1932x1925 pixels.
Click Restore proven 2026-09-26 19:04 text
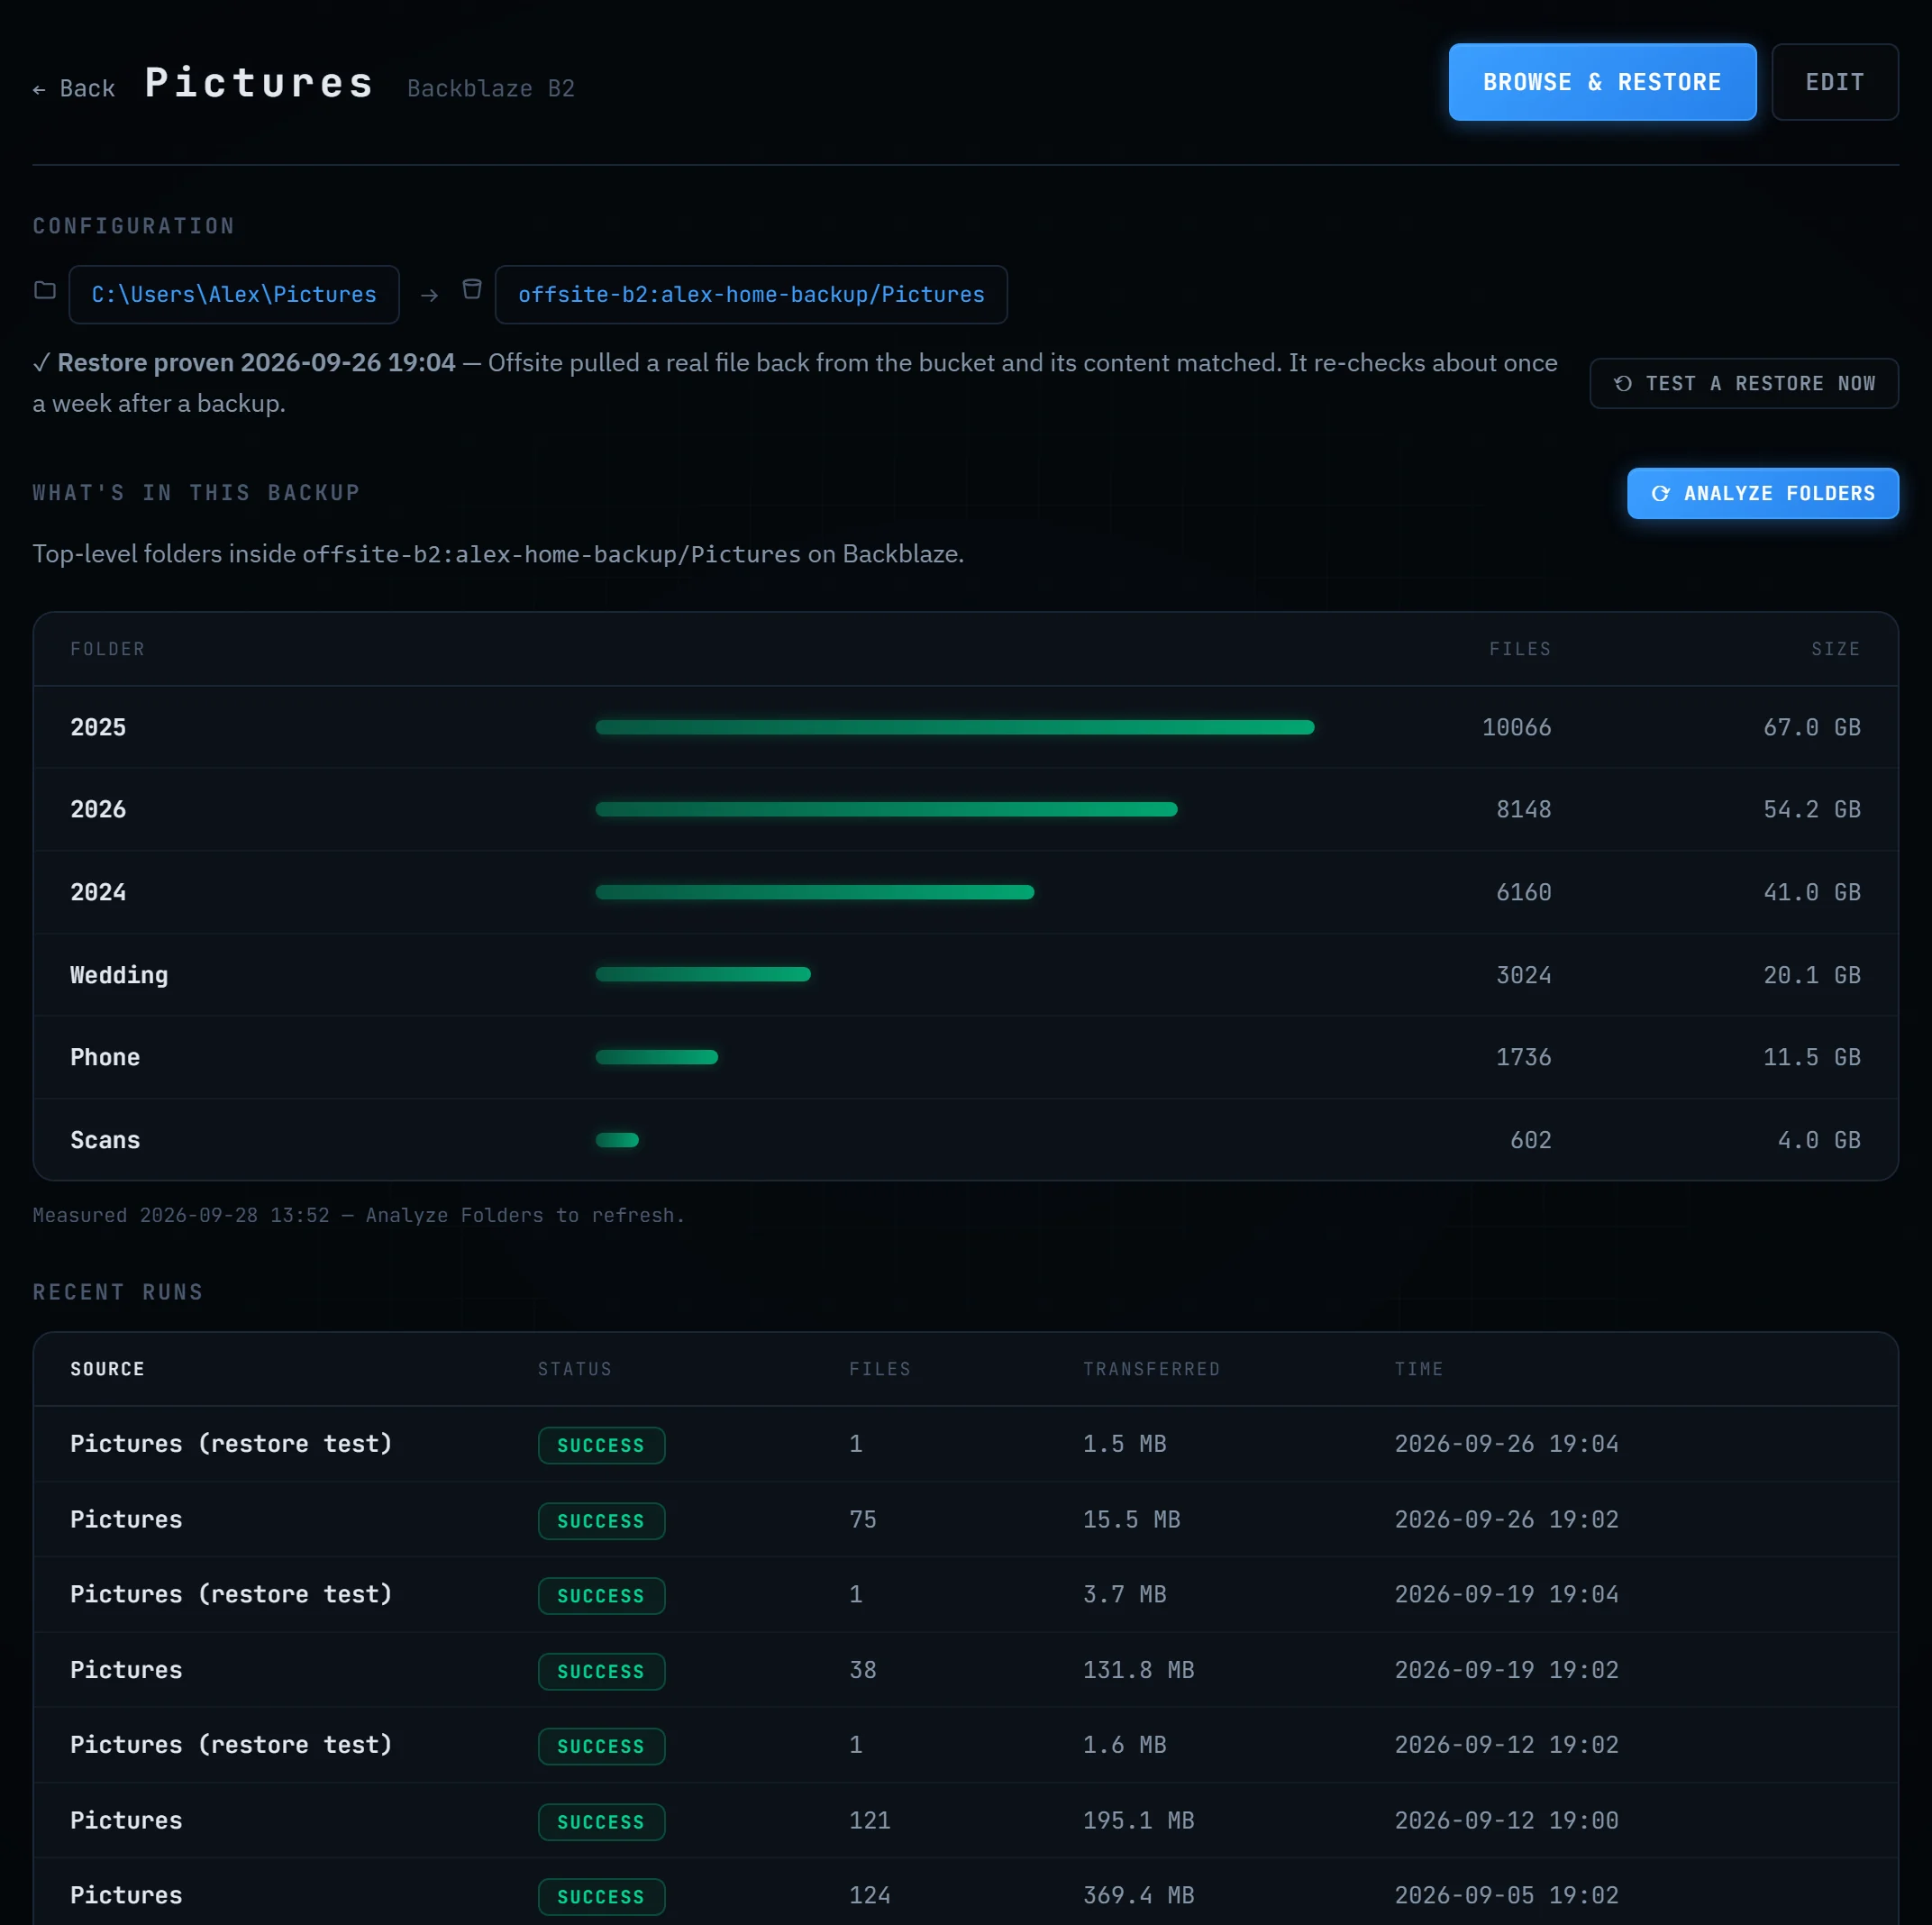pos(256,363)
